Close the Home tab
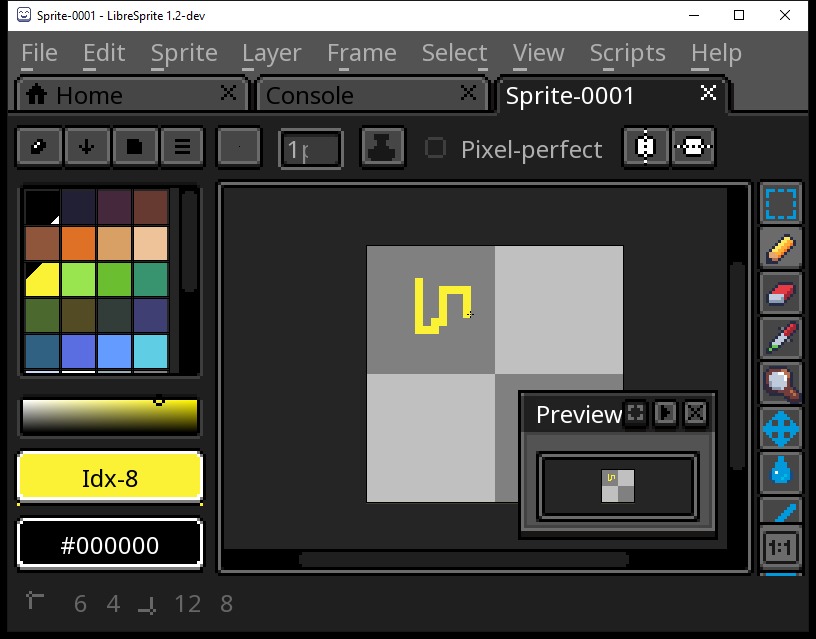The width and height of the screenshot is (816, 639). pyautogui.click(x=228, y=93)
